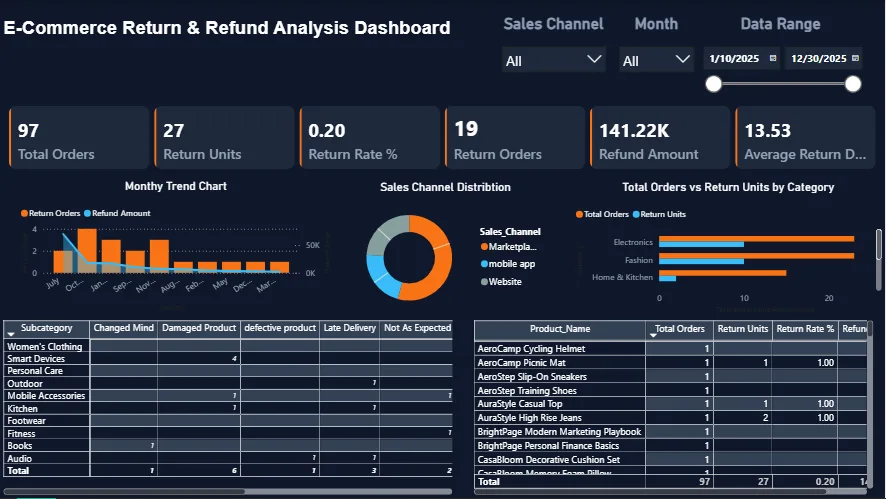Select BrightPage Personal Finance Basics row

(x=671, y=446)
